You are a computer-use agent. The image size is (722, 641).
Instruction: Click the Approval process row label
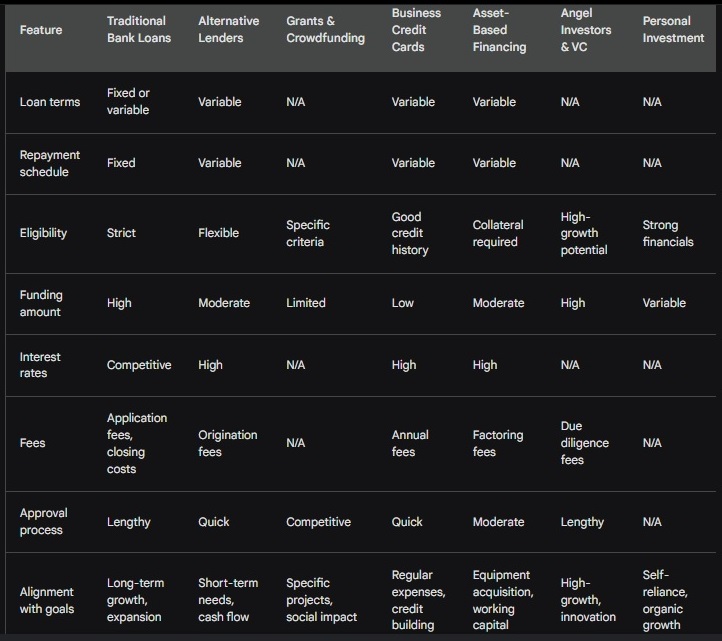point(43,521)
